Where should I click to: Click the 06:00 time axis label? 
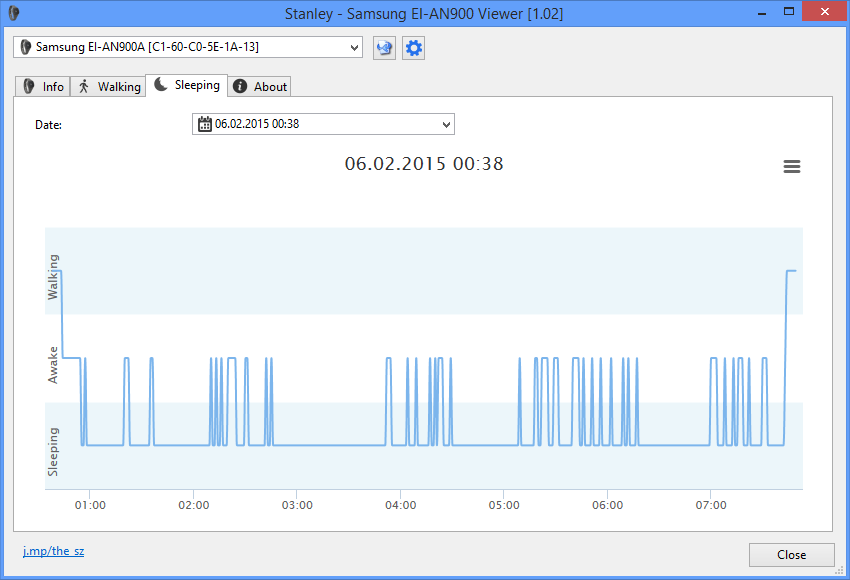pos(608,505)
